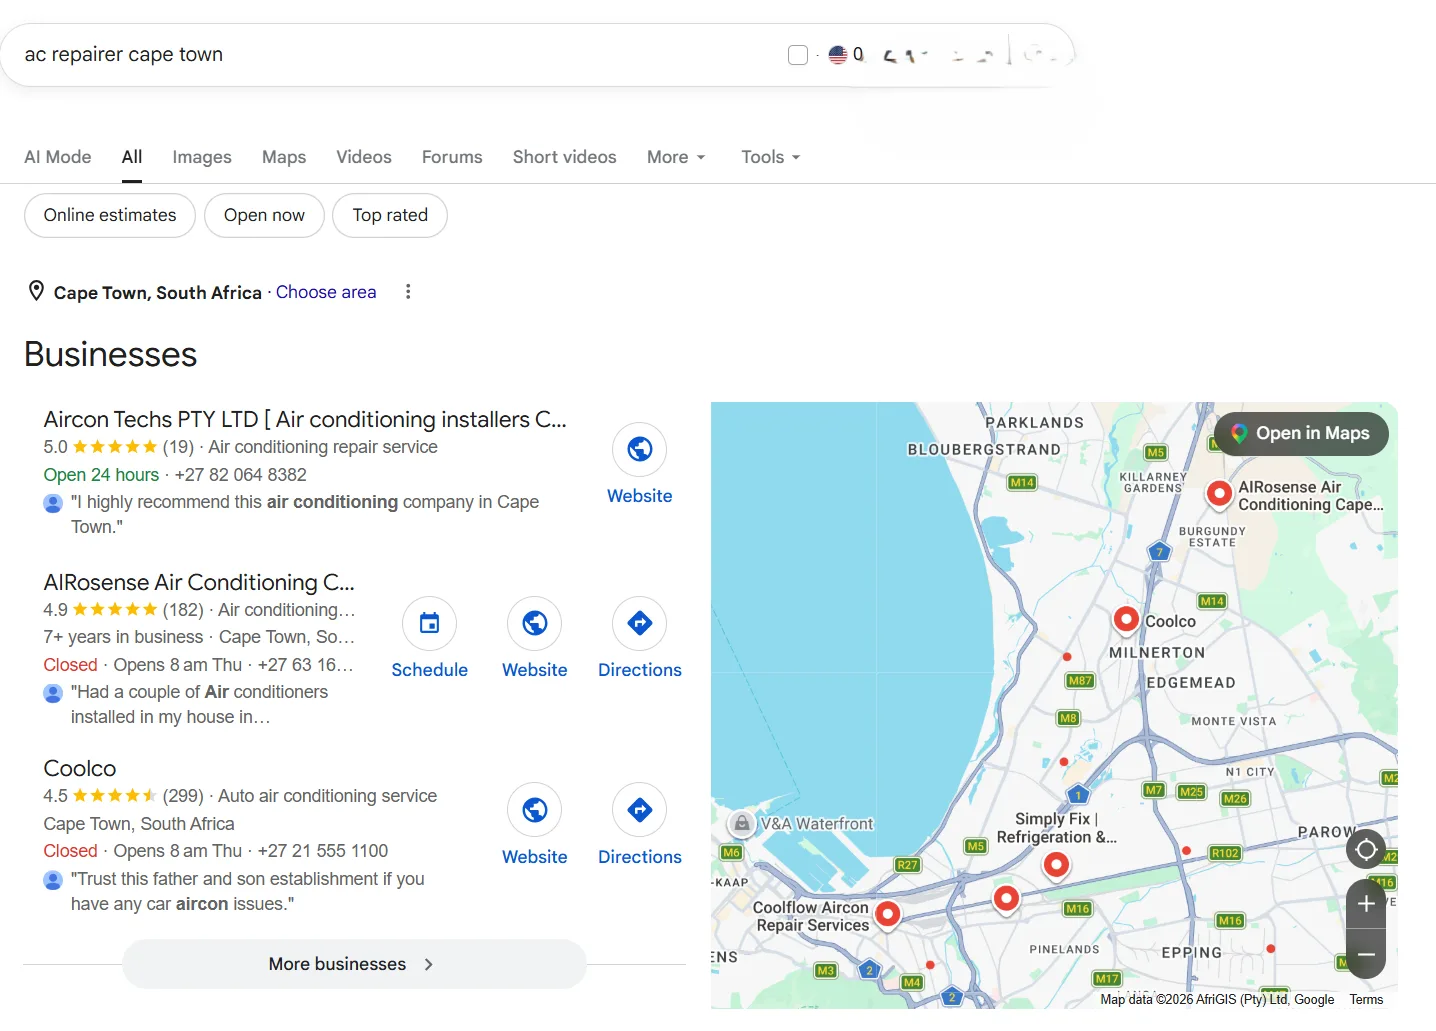The height and width of the screenshot is (1031, 1436).
Task: Open the AIRosense Air Conditioning listing title
Action: [x=199, y=582]
